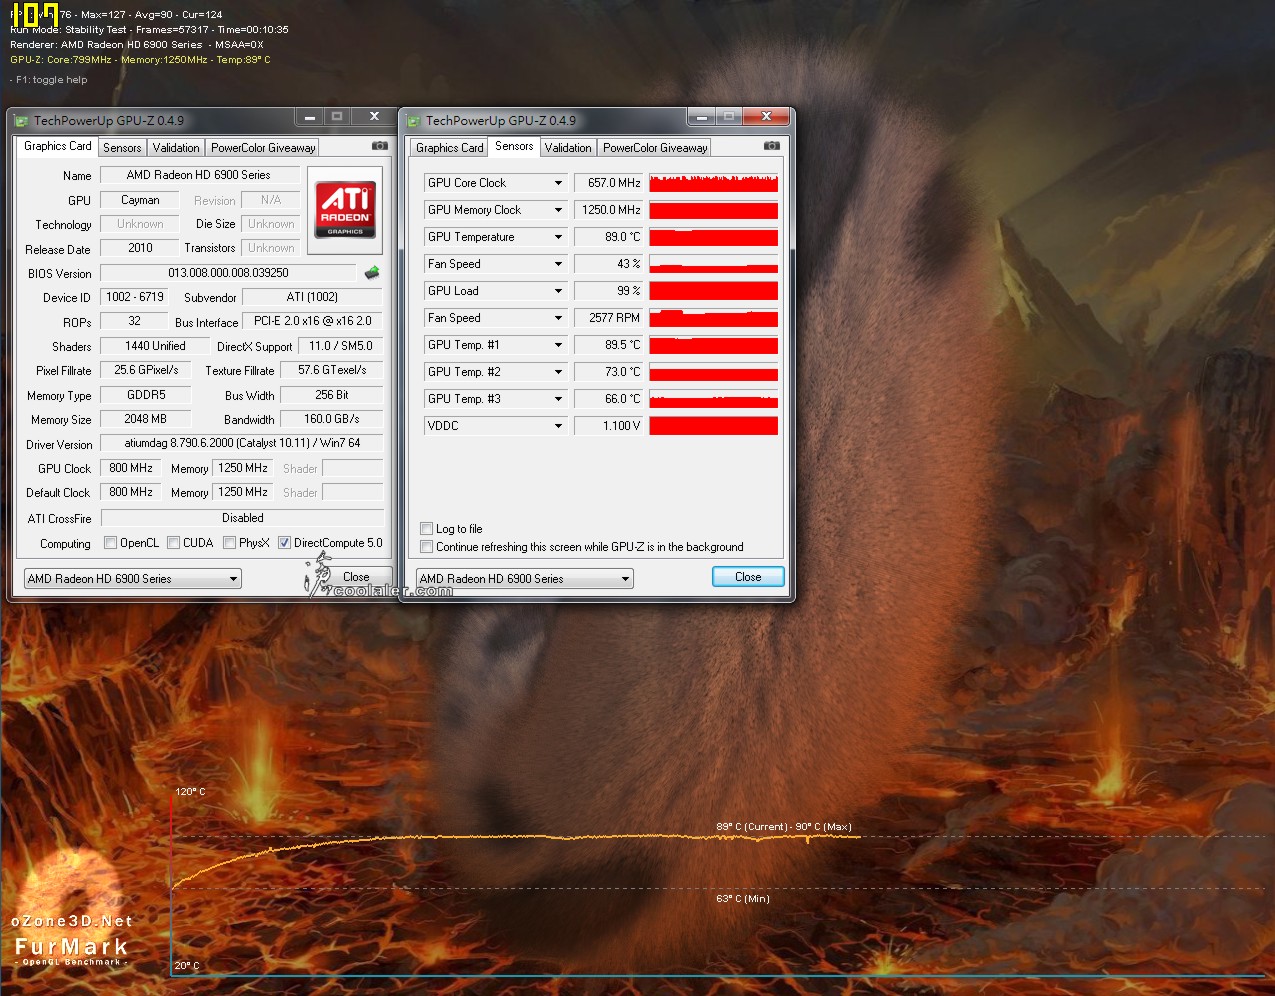This screenshot has width=1275, height=996.
Task: Click the GPU-Z title bar icon of left window
Action: [x=21, y=121]
